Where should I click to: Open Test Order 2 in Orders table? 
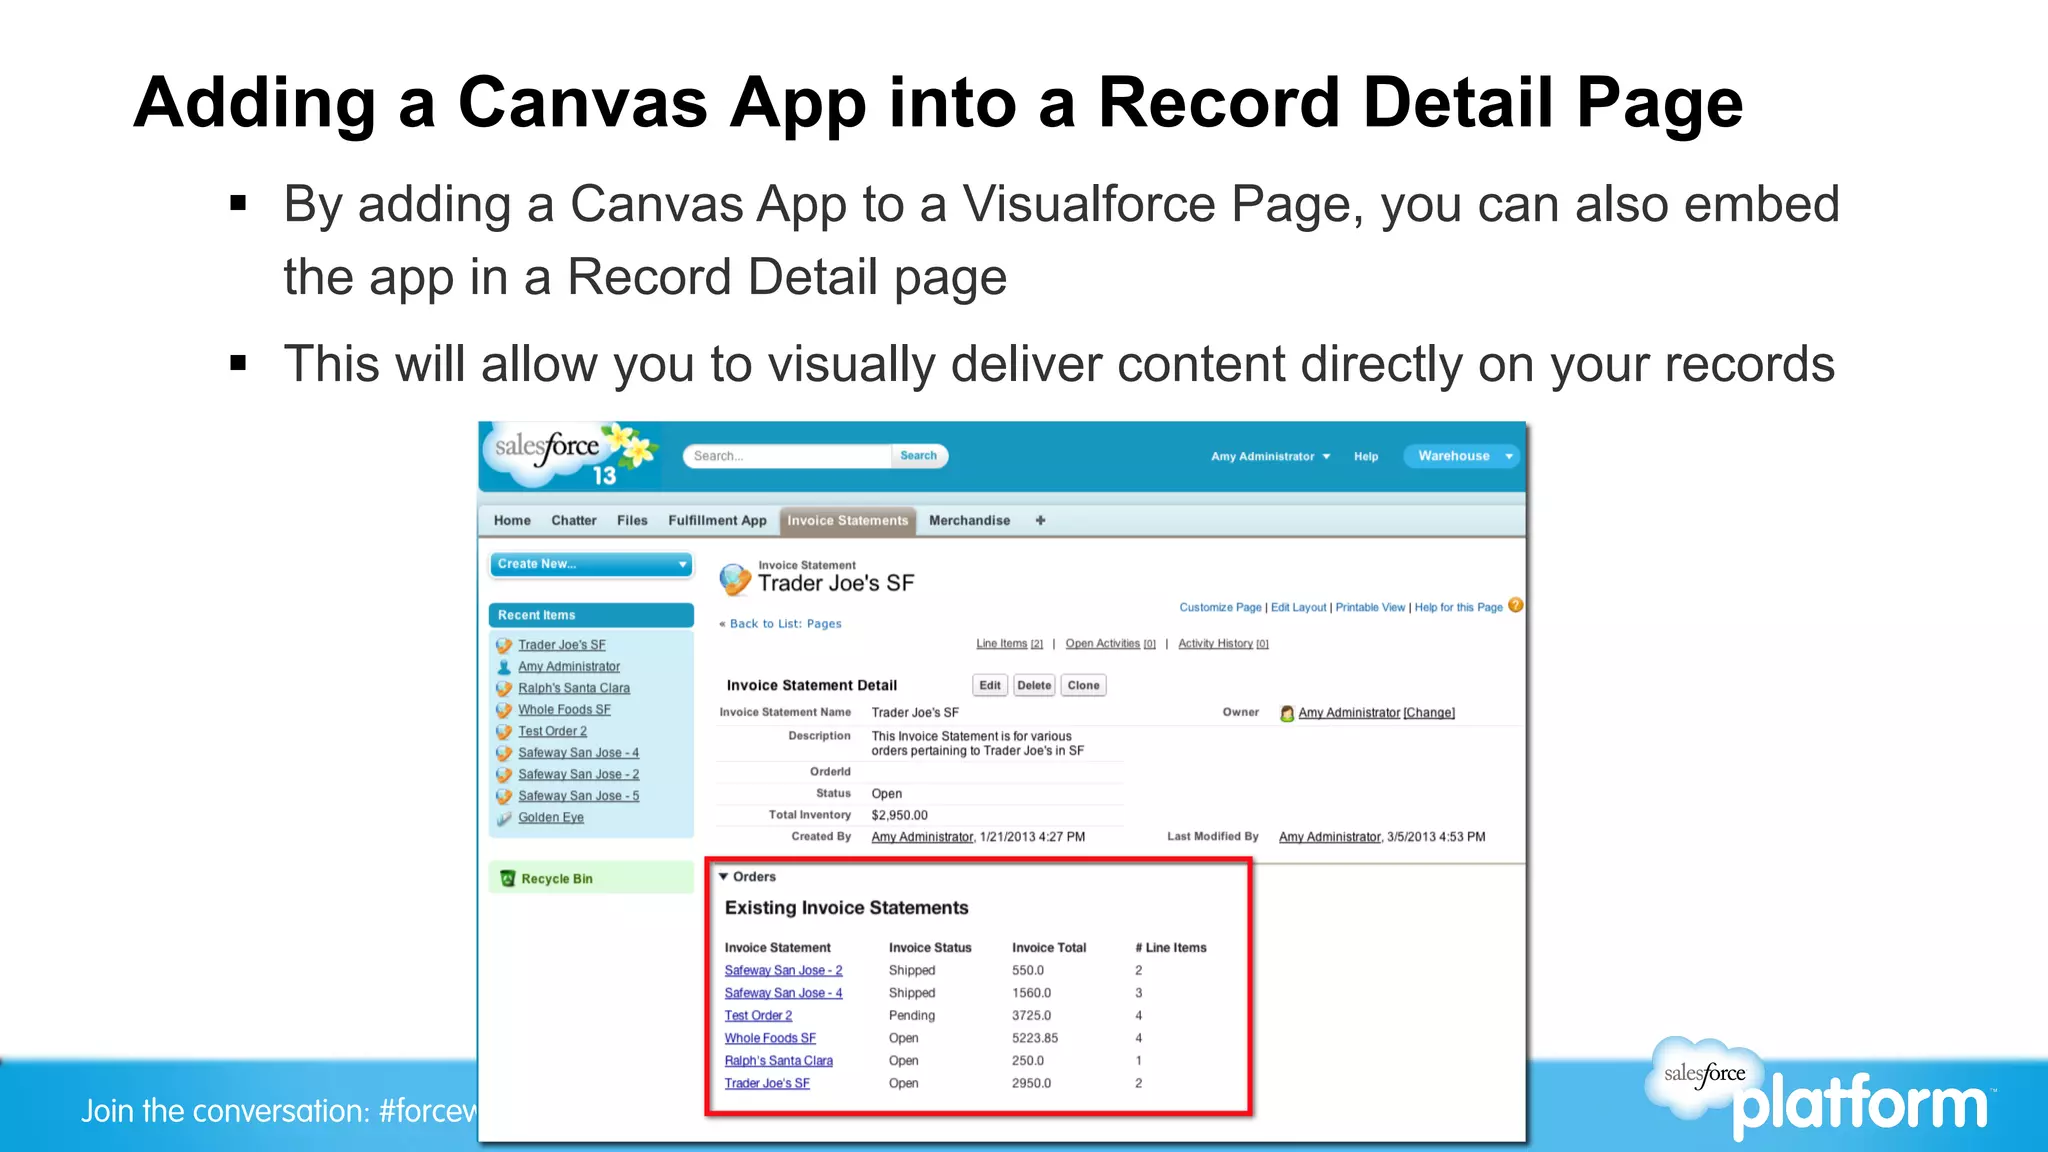(x=758, y=1015)
